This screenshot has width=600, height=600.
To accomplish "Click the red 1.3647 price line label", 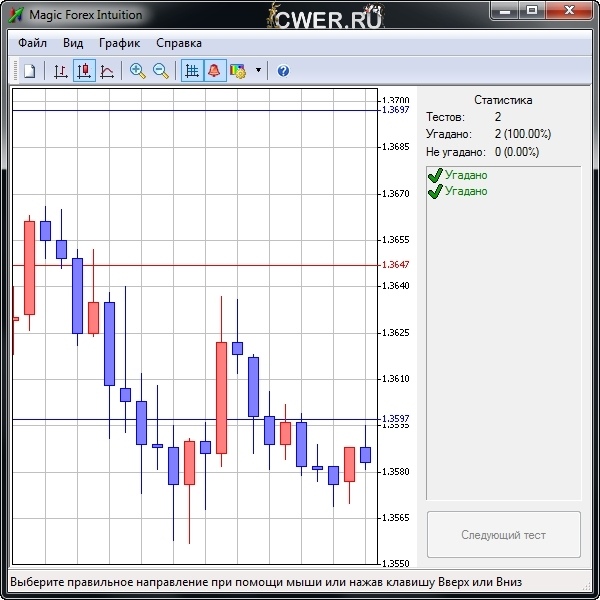I will coord(395,265).
